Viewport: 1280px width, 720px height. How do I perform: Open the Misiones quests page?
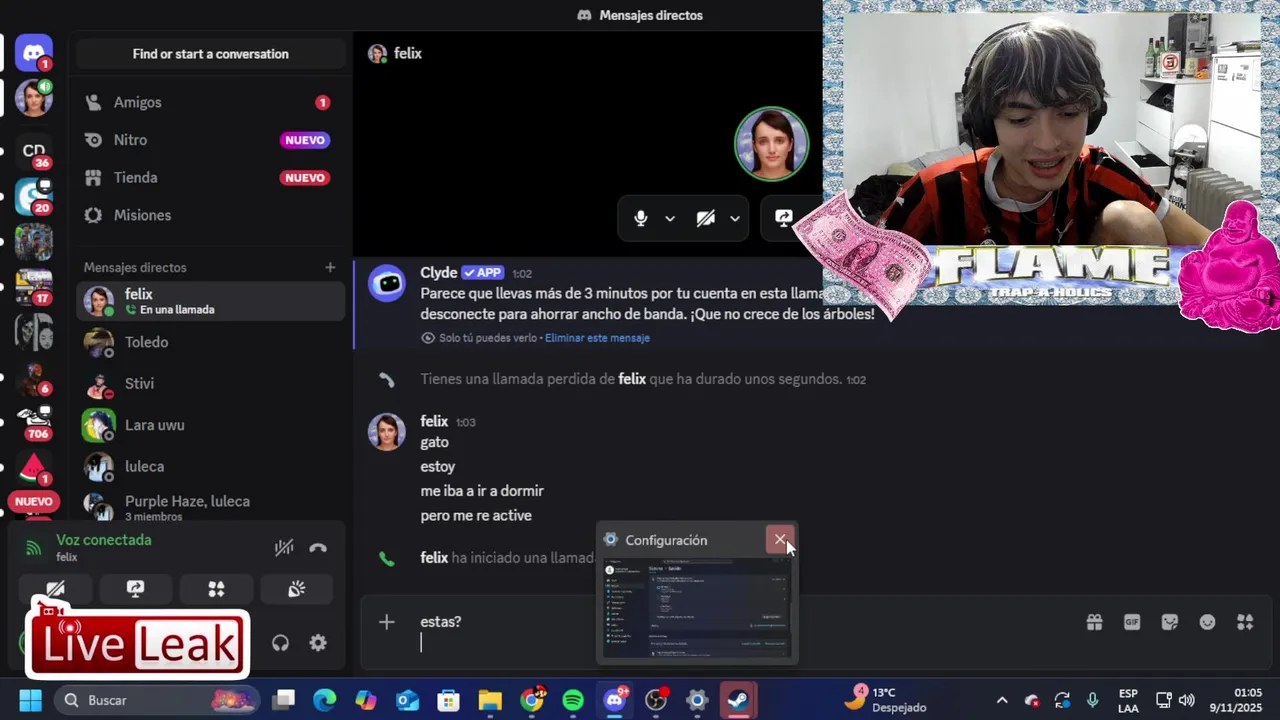(210, 215)
